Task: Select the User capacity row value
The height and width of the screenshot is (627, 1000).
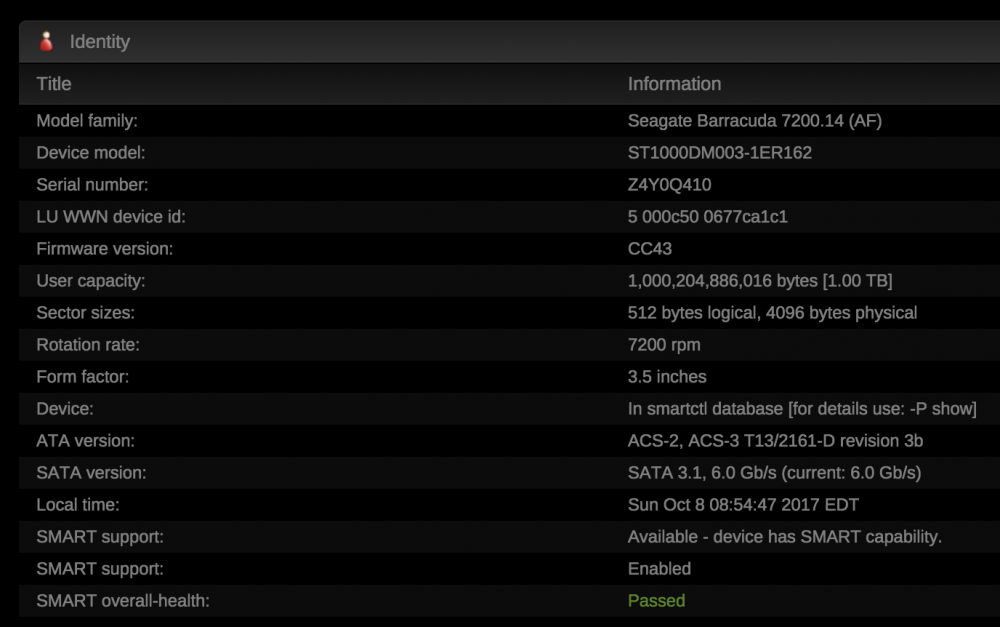Action: [760, 281]
